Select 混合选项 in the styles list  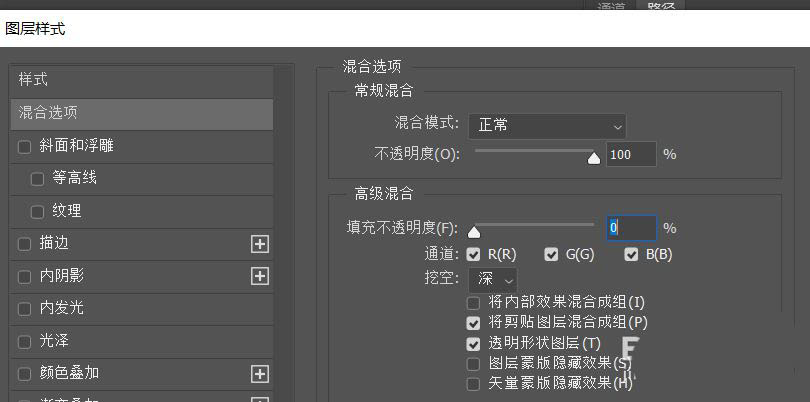coord(142,114)
